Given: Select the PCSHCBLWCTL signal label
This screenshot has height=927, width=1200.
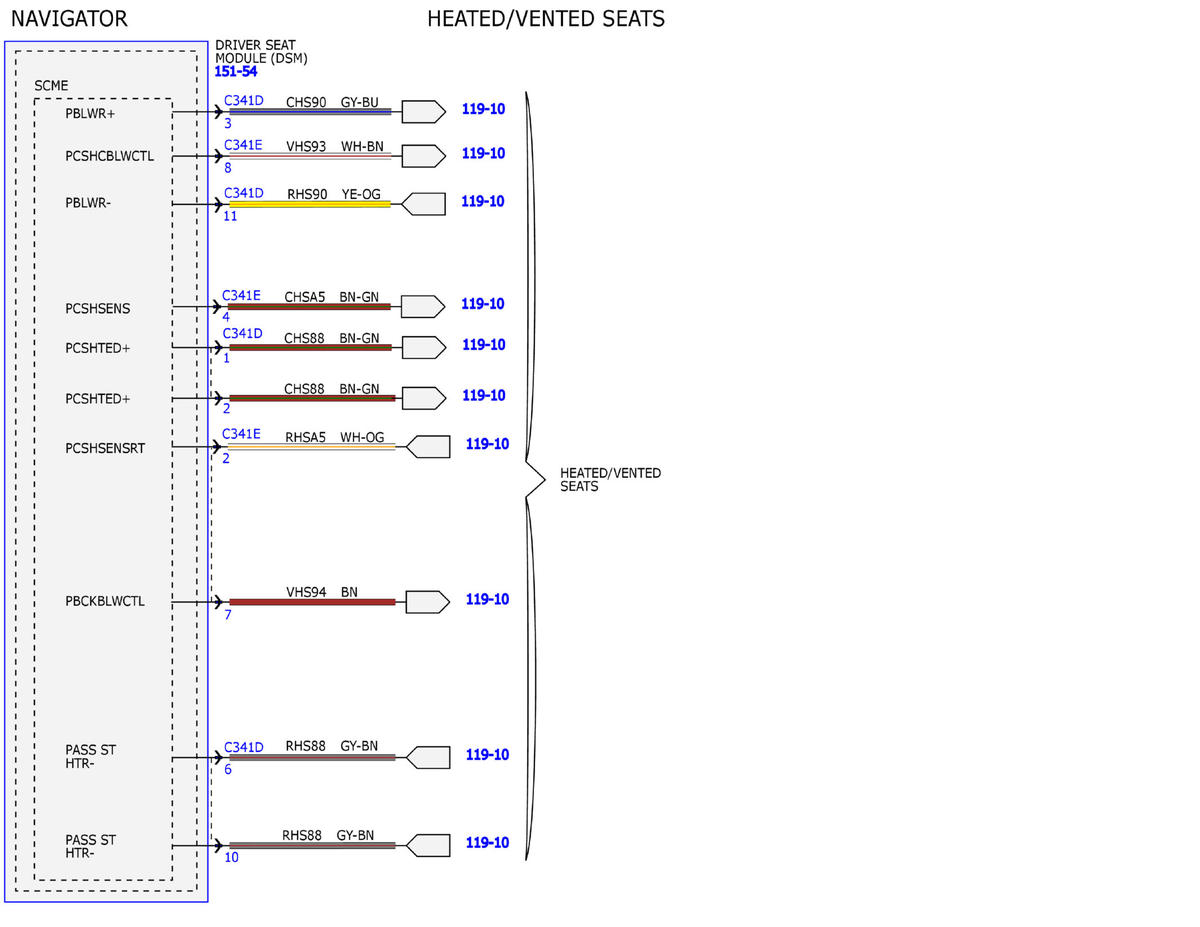Looking at the screenshot, I should tap(109, 156).
